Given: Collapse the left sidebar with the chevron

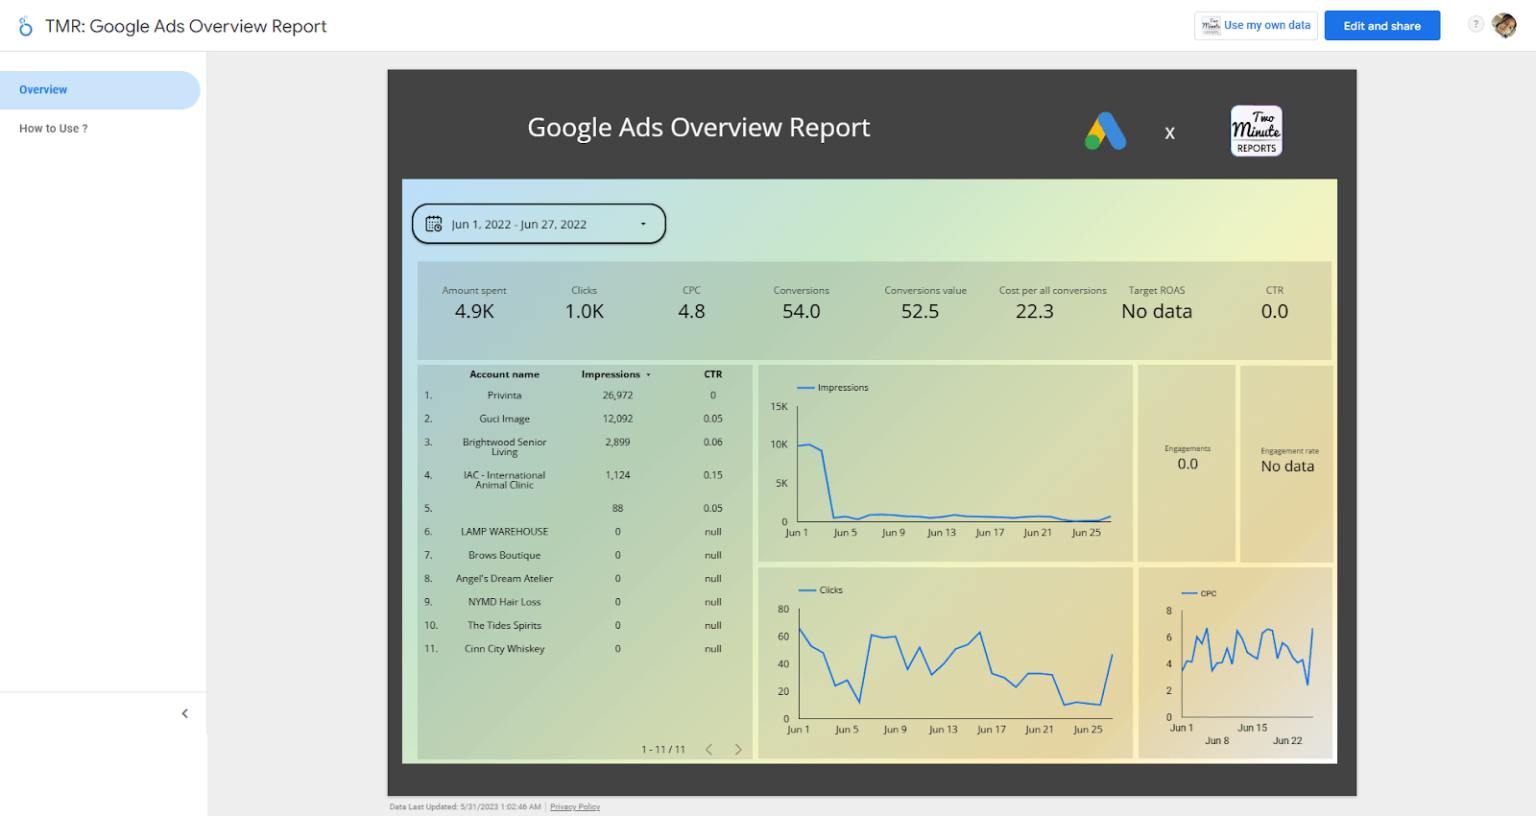Looking at the screenshot, I should pyautogui.click(x=184, y=713).
